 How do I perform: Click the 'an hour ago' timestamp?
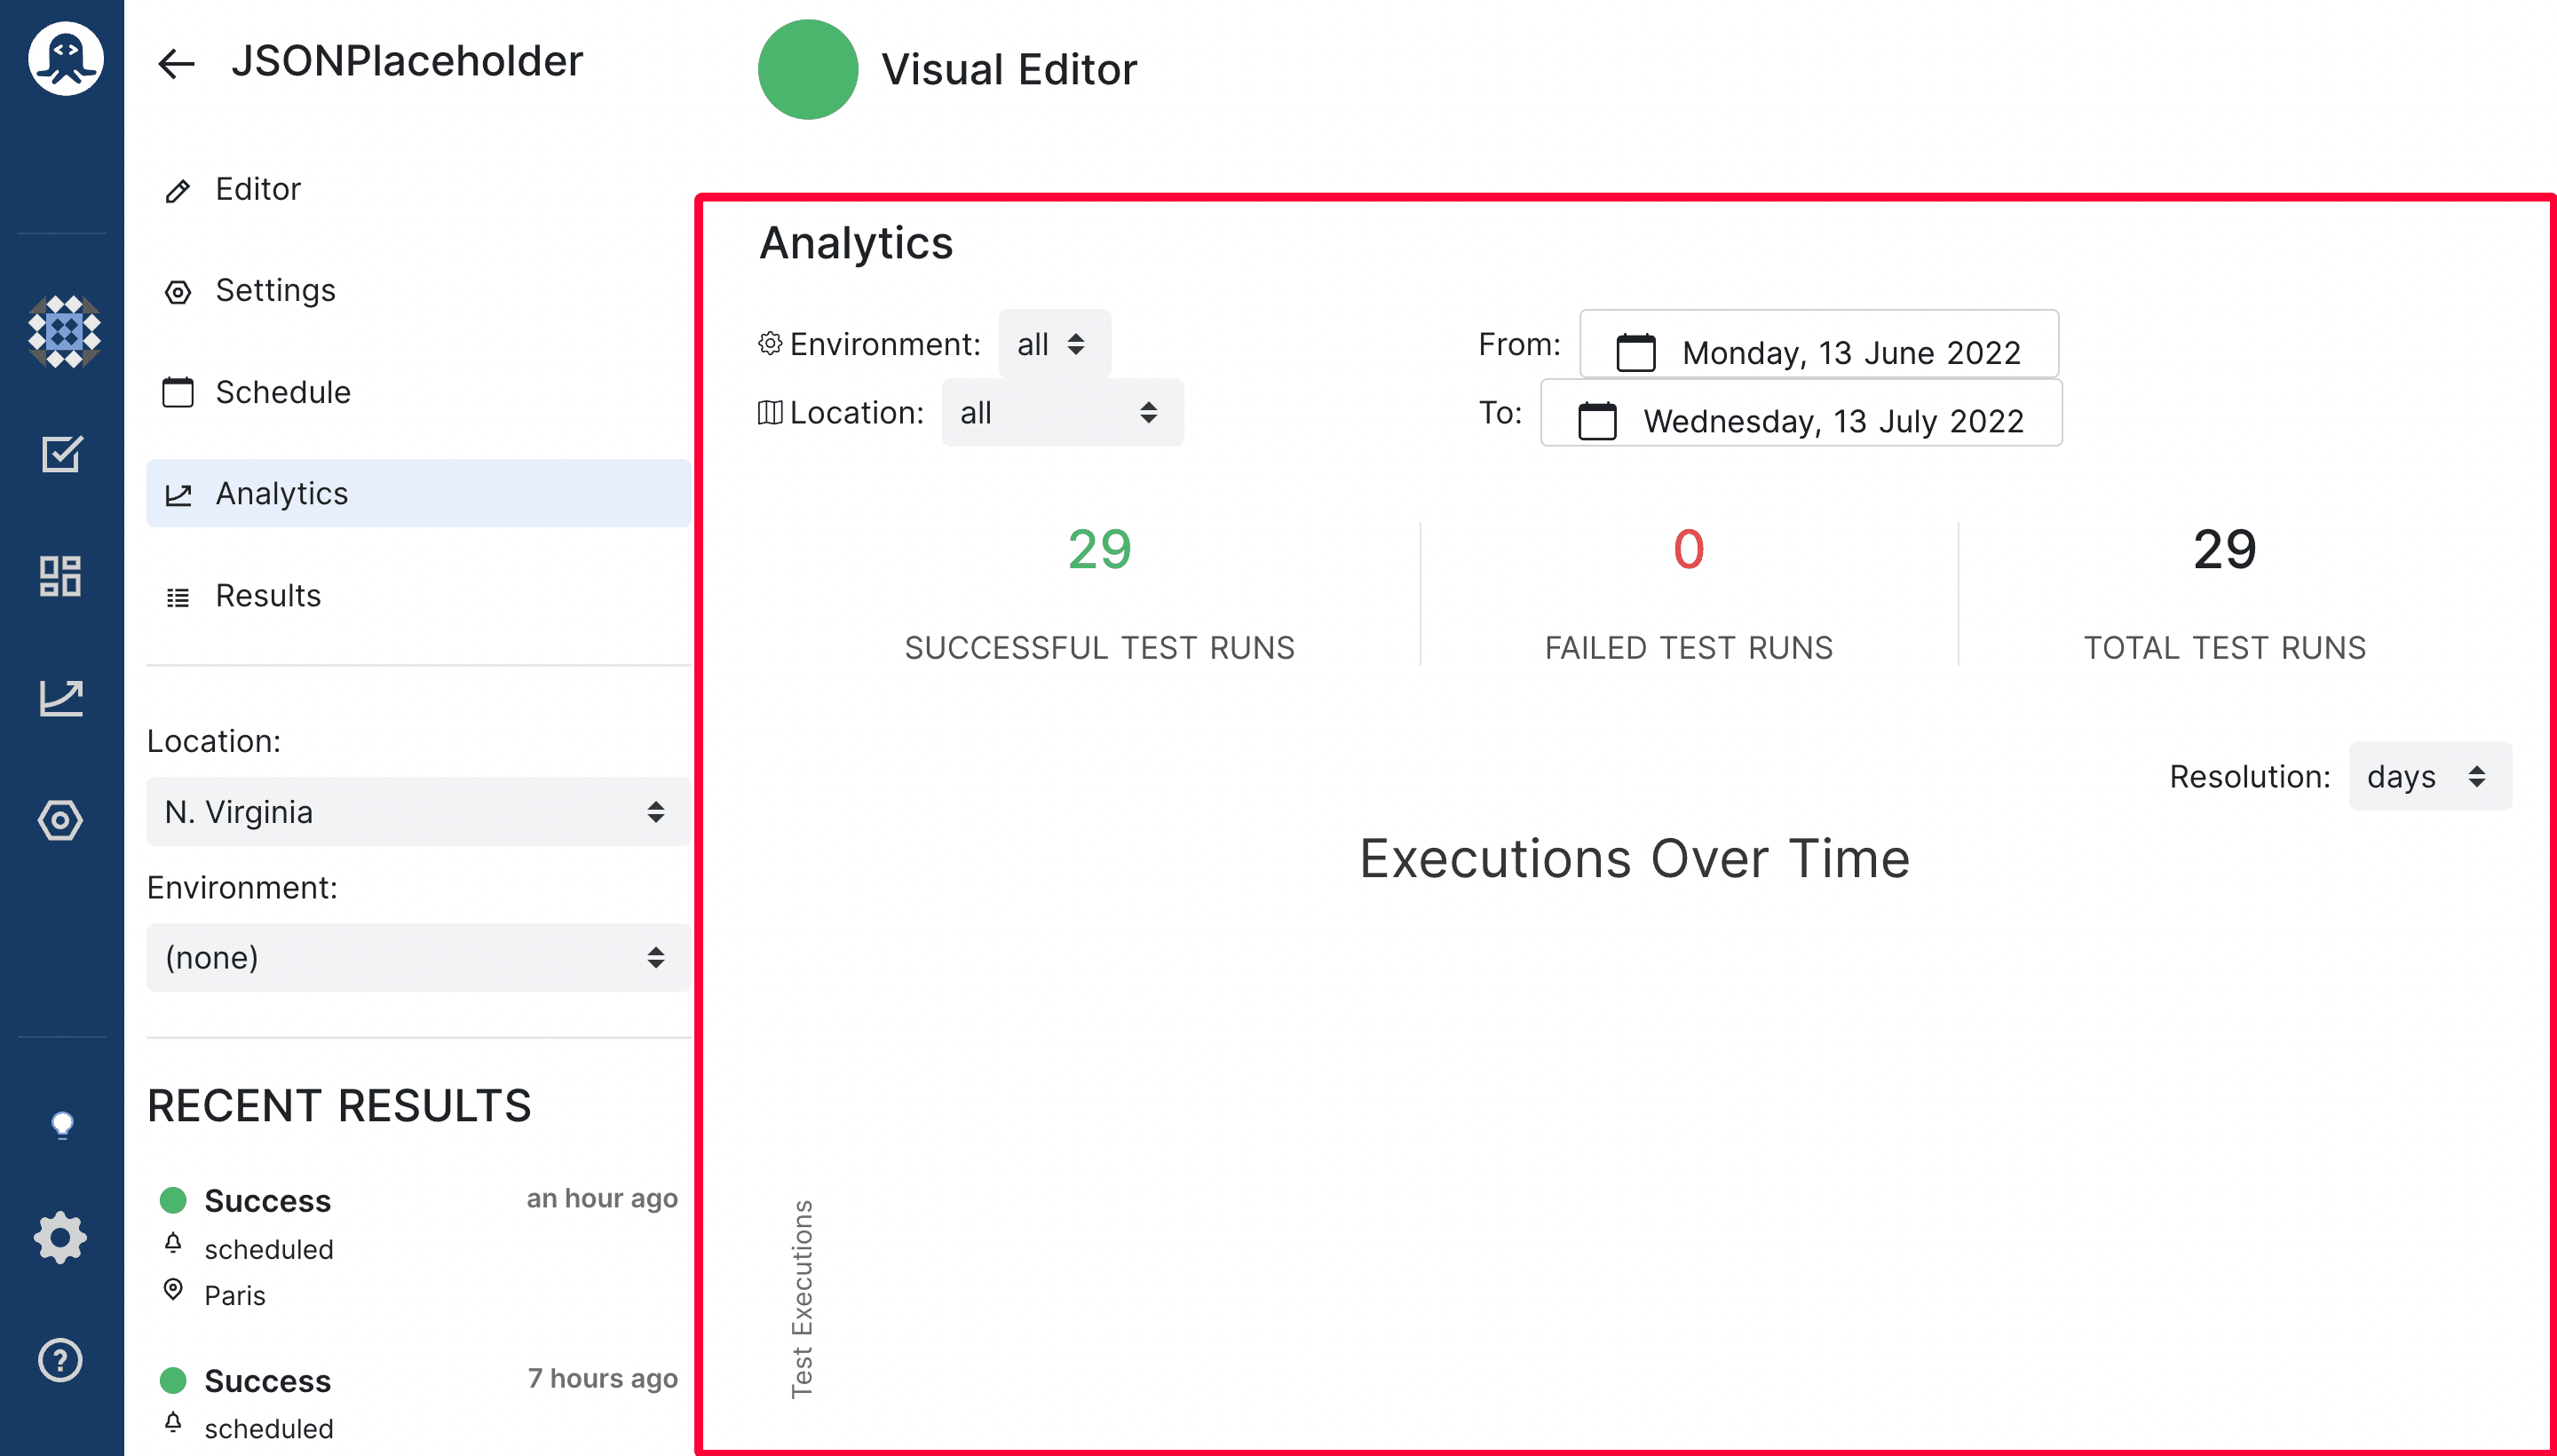[602, 1198]
